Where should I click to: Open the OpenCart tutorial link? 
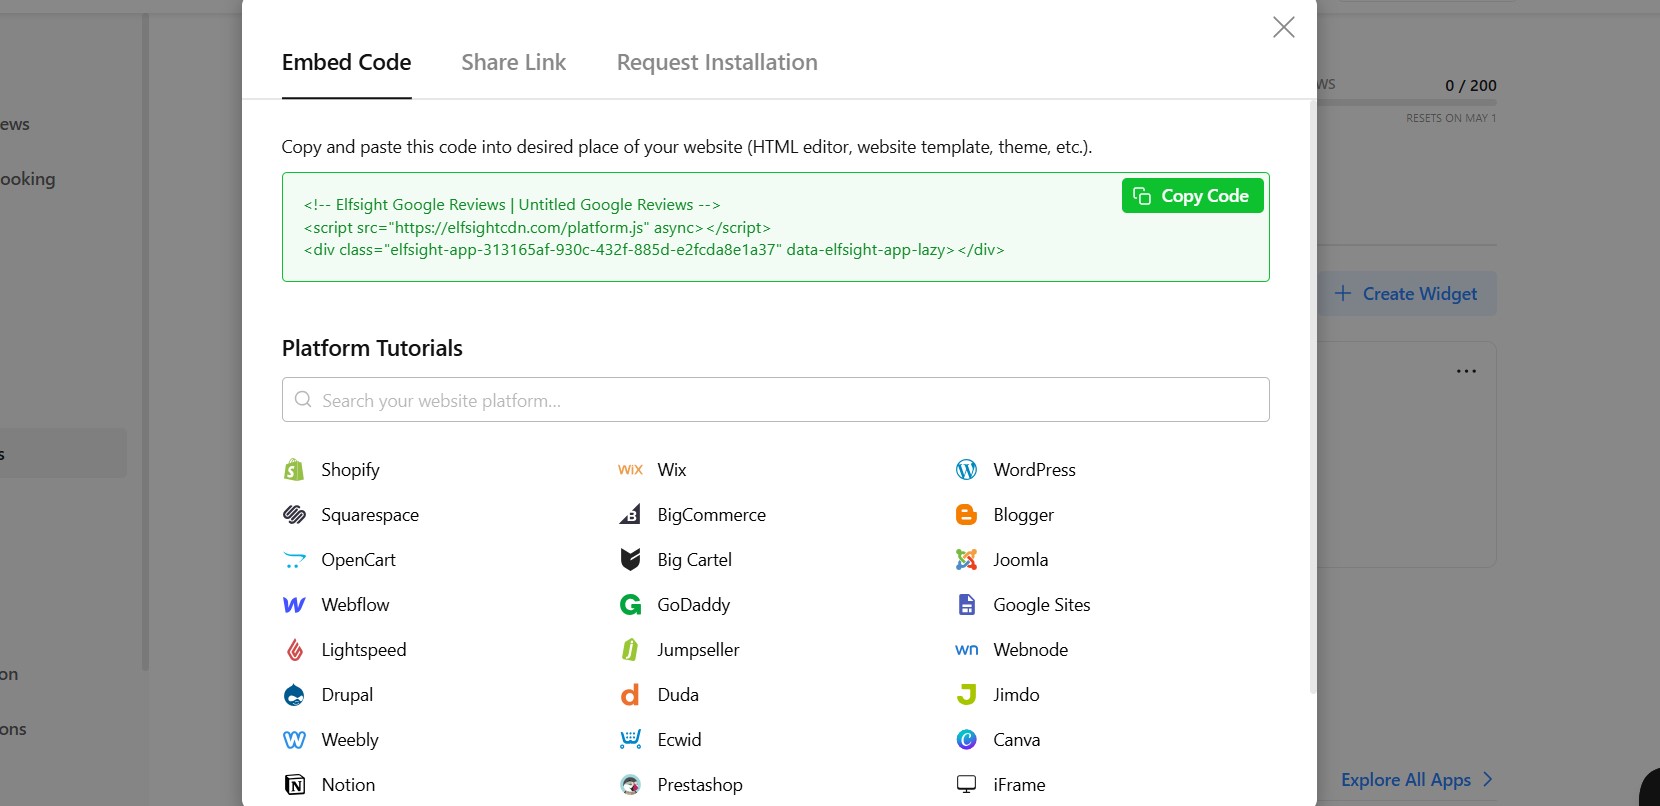tap(358, 560)
